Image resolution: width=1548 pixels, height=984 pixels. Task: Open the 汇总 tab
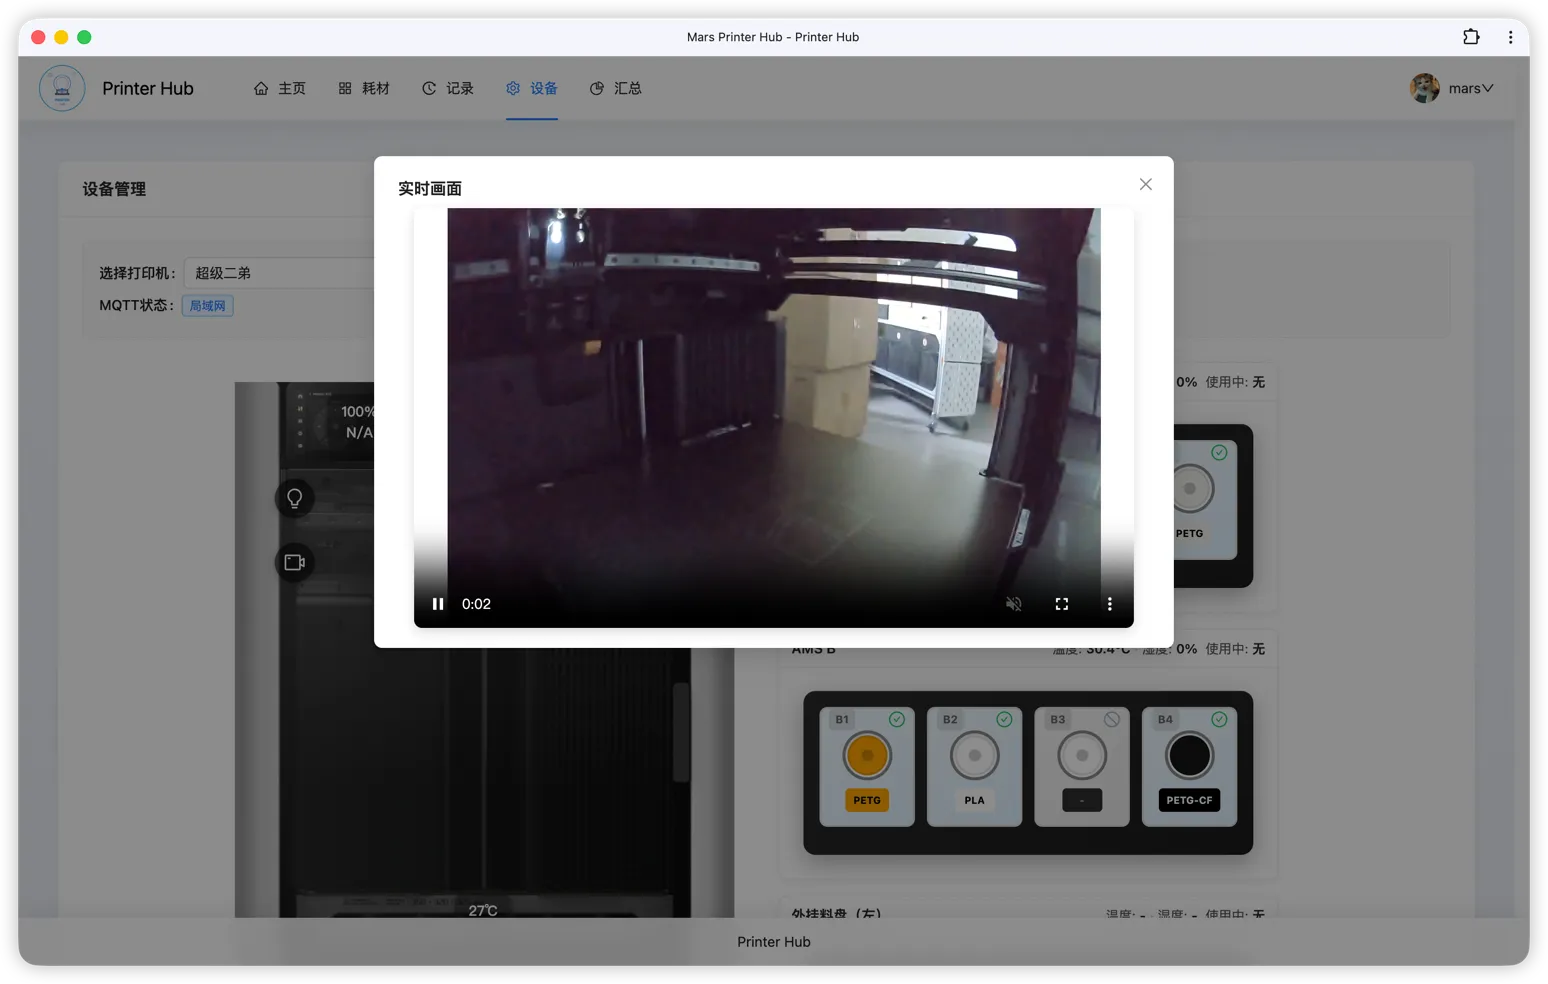(x=616, y=88)
